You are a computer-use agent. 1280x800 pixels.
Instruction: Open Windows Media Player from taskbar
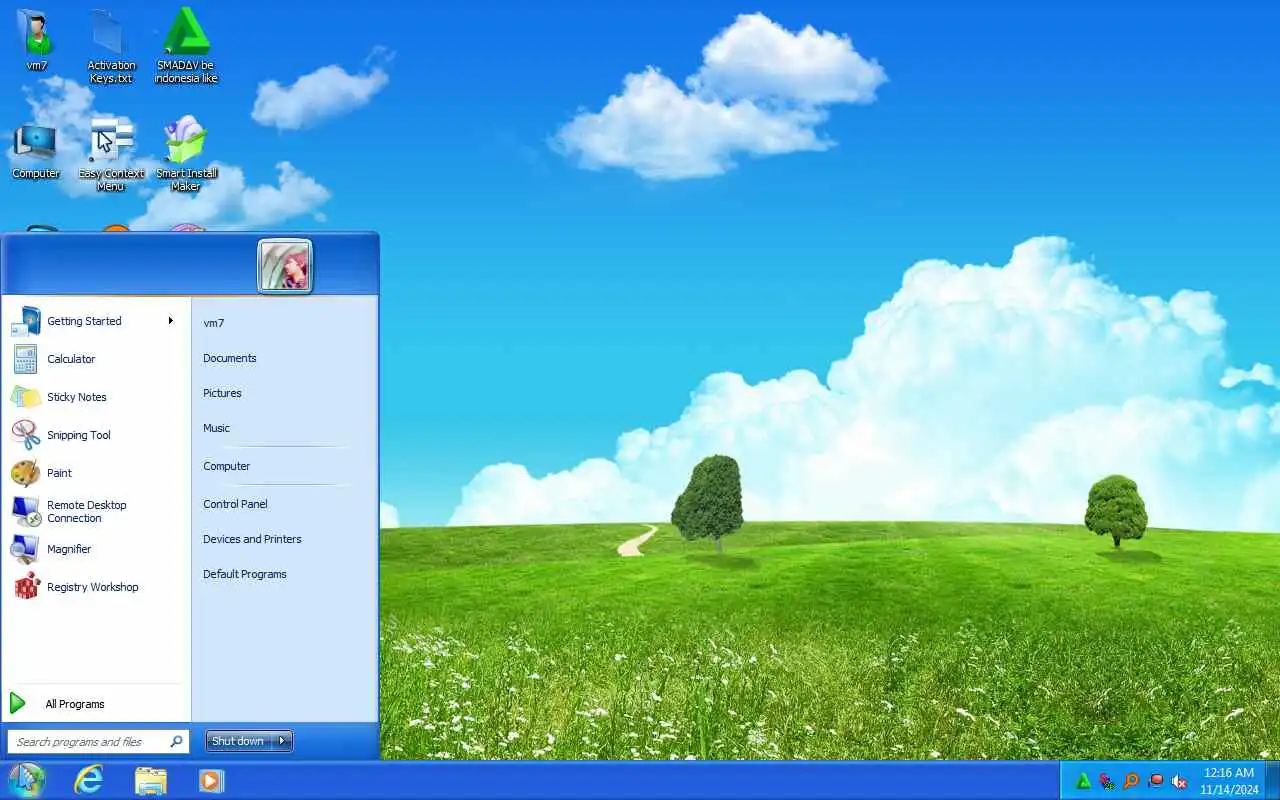tap(211, 780)
